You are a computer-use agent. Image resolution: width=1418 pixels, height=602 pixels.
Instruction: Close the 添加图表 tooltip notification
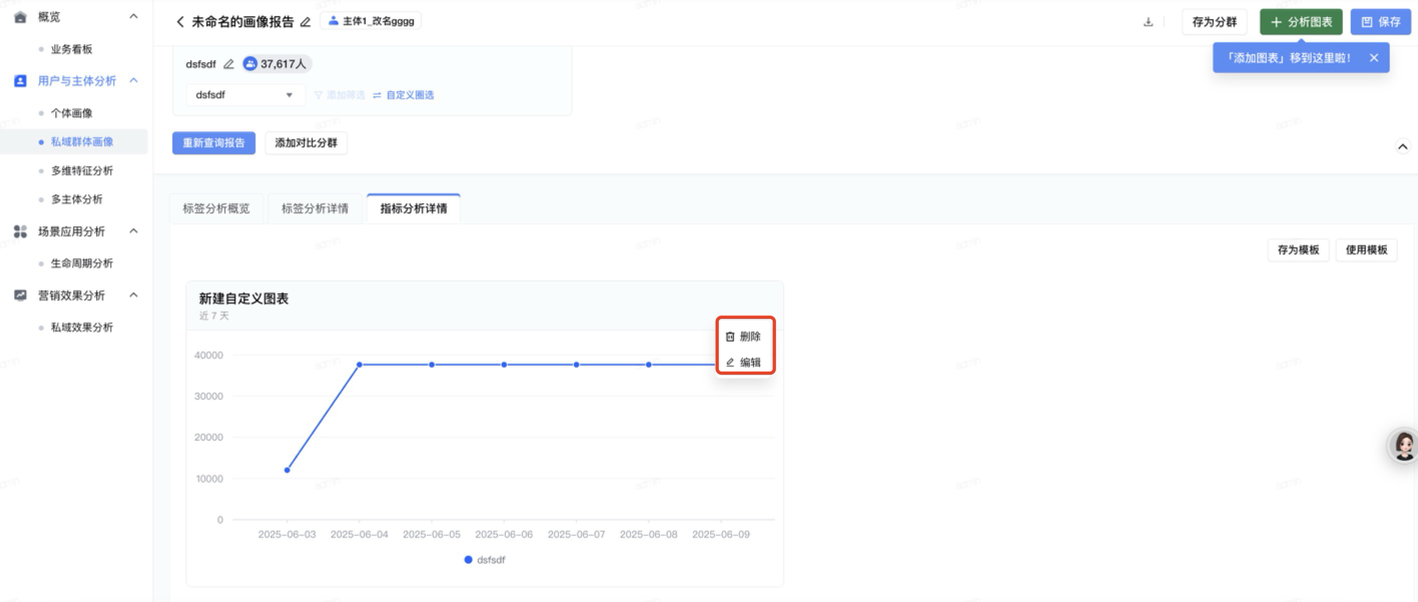[x=1374, y=58]
